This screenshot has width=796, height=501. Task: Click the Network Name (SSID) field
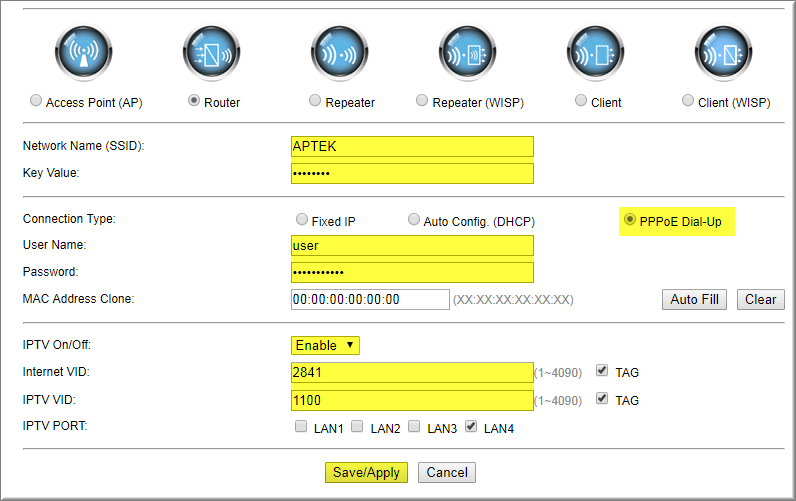(412, 147)
